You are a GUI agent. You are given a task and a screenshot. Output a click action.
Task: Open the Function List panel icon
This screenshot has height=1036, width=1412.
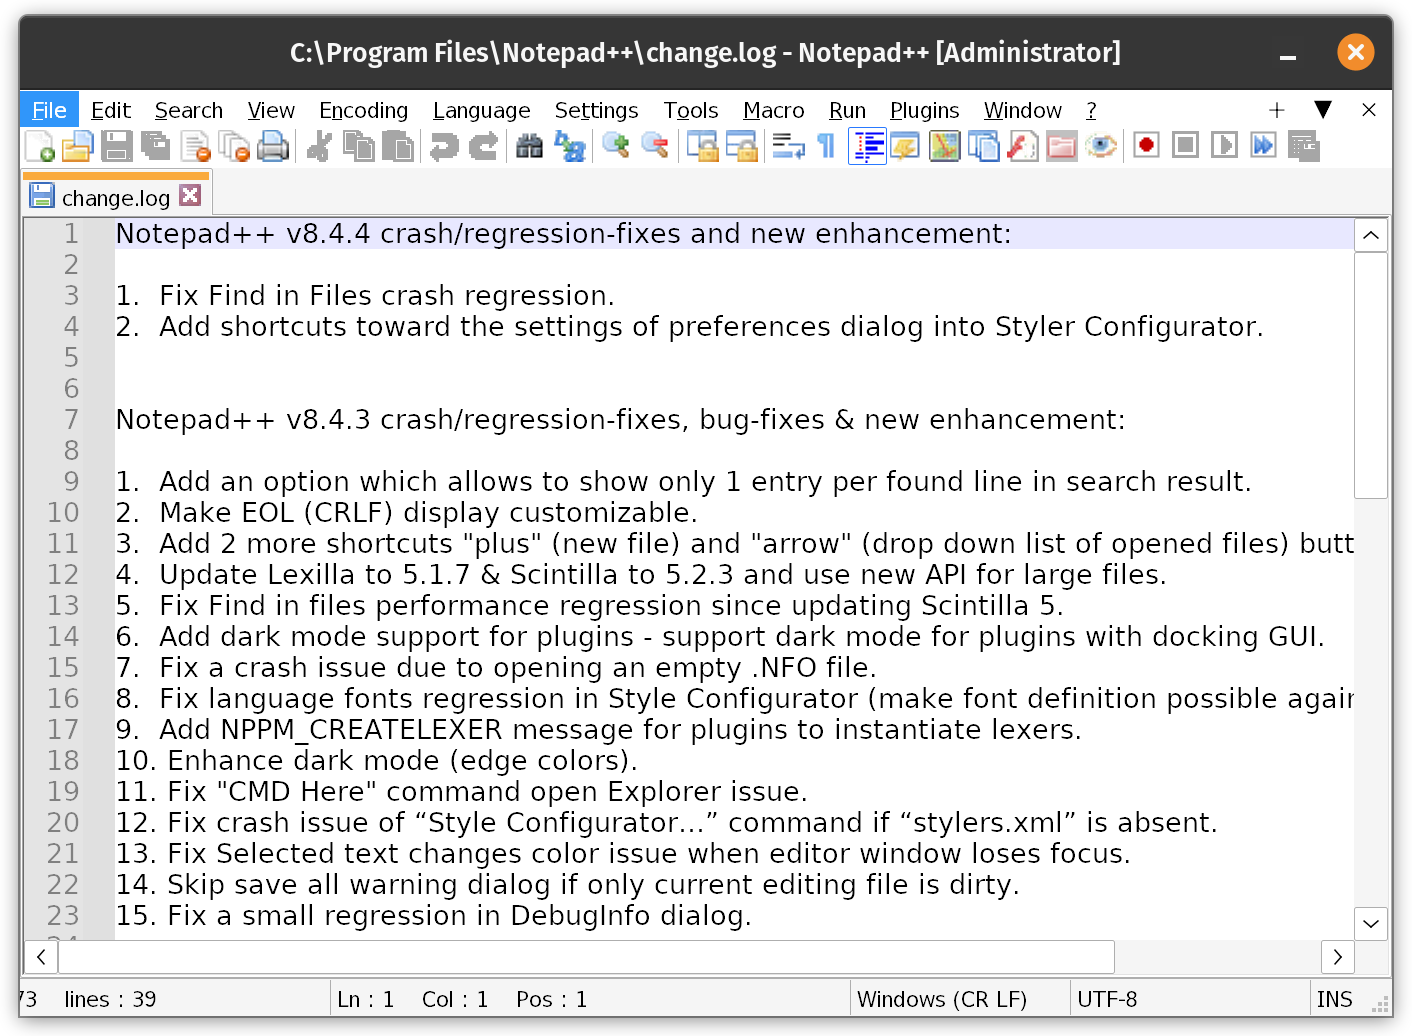pos(1022,146)
